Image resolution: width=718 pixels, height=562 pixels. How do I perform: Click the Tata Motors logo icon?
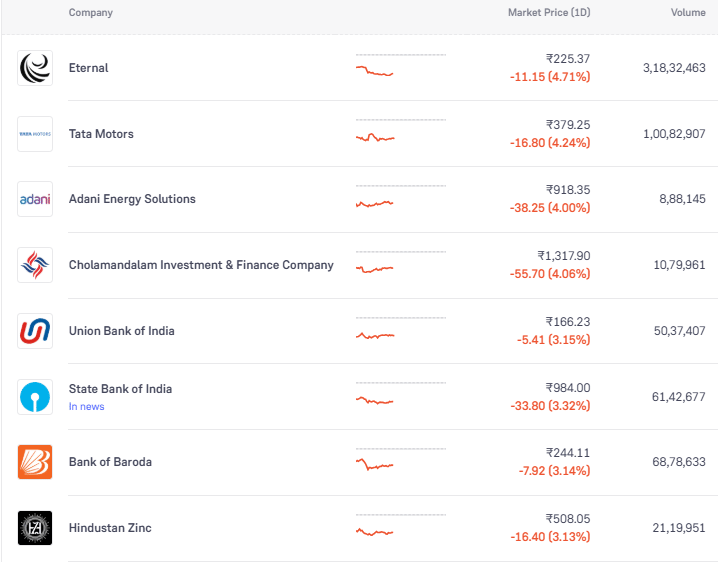click(35, 134)
